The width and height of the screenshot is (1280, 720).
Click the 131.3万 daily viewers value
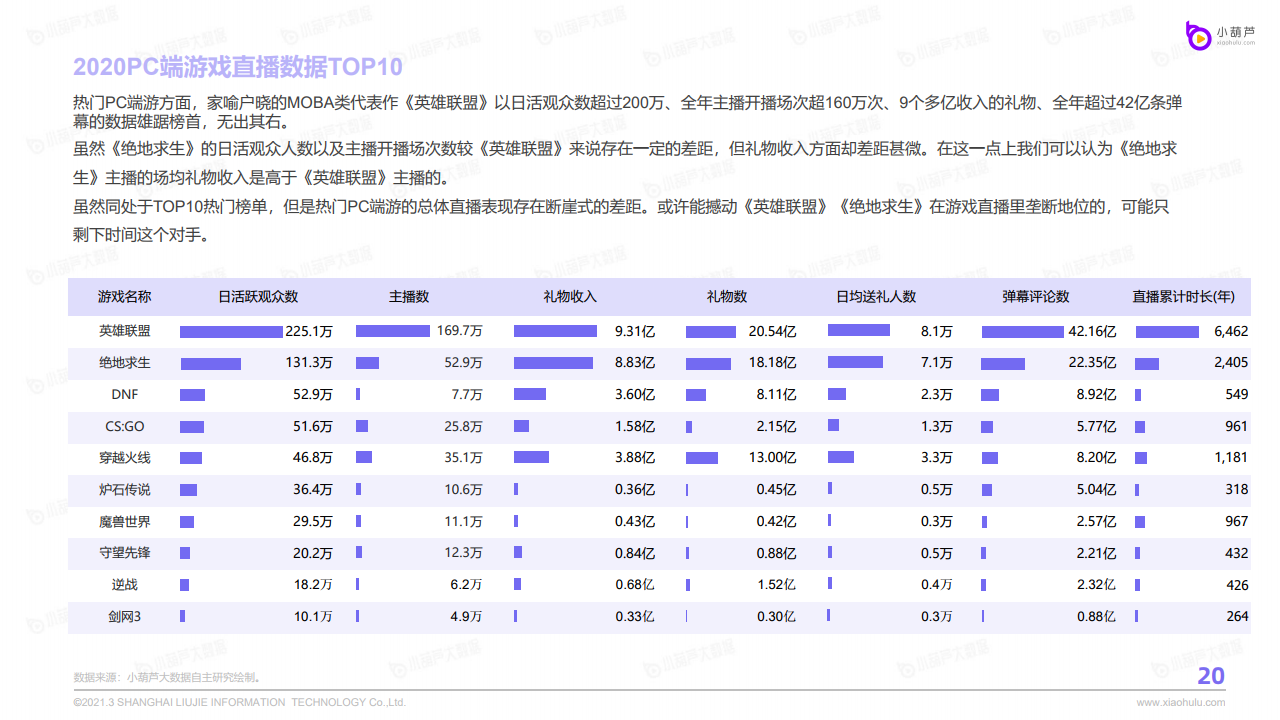(x=309, y=363)
